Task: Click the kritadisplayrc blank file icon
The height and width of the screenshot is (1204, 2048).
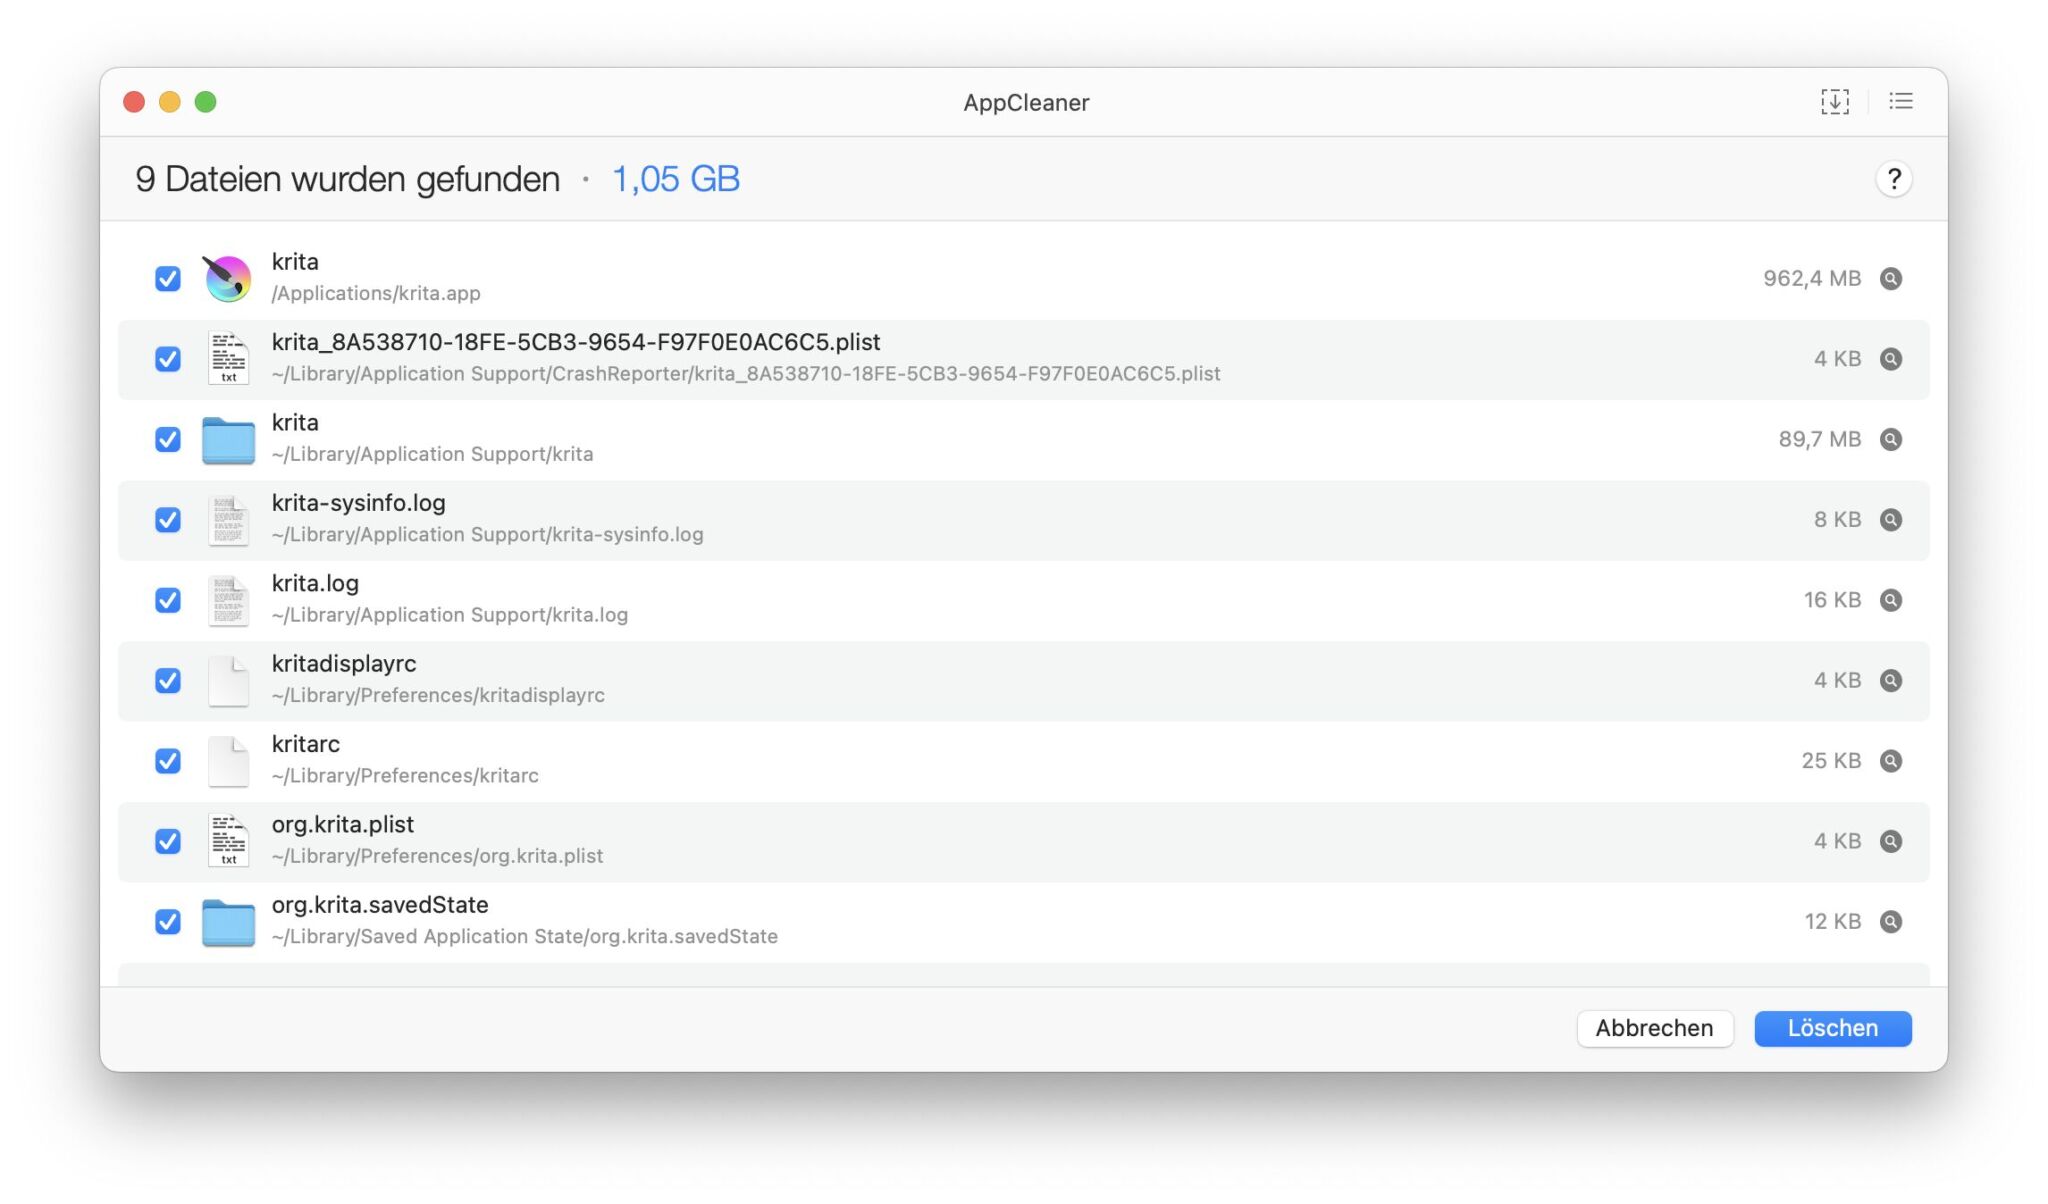Action: coord(228,681)
